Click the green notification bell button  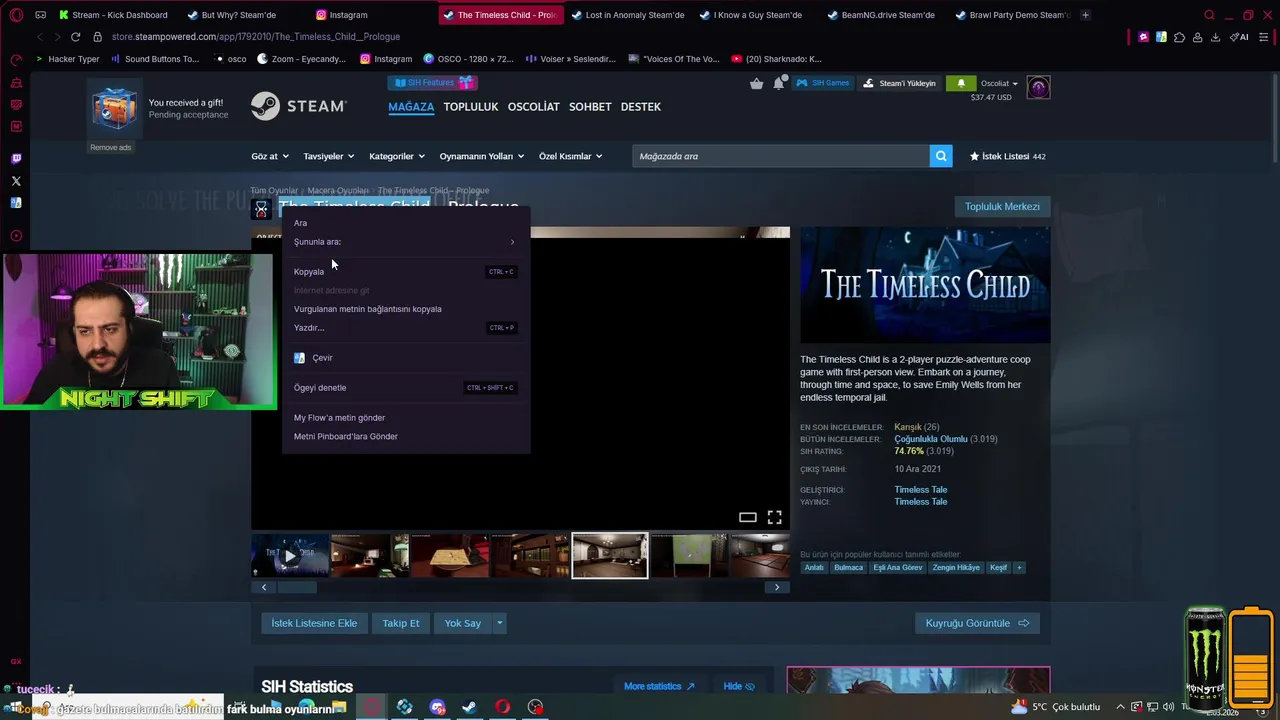point(961,83)
